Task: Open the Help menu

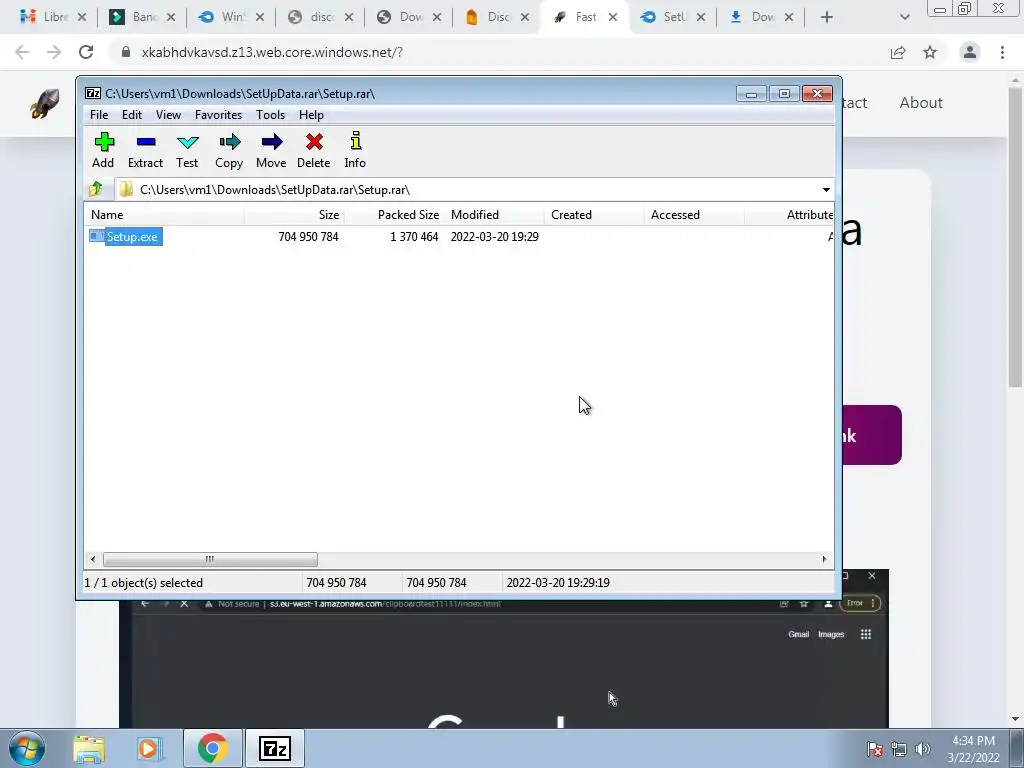Action: [x=312, y=115]
